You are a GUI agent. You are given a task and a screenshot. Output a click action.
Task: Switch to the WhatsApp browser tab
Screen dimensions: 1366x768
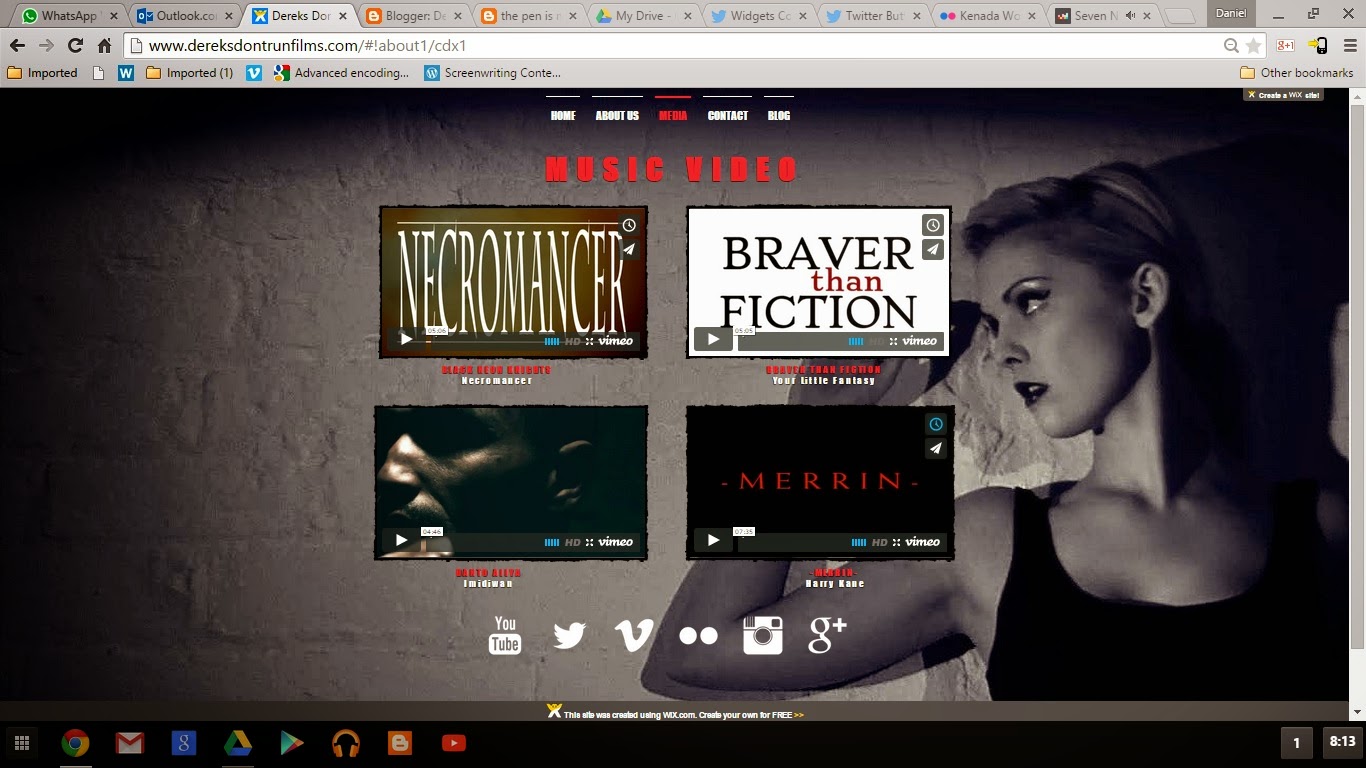point(69,16)
